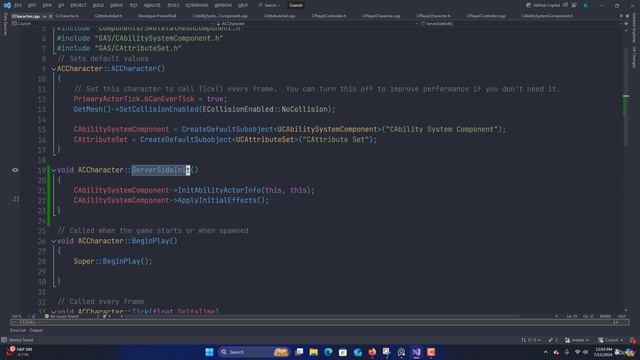Viewport: 640px width, 360px height.
Task: Click the feedback icon beside the account avatar
Action: click(x=574, y=5)
